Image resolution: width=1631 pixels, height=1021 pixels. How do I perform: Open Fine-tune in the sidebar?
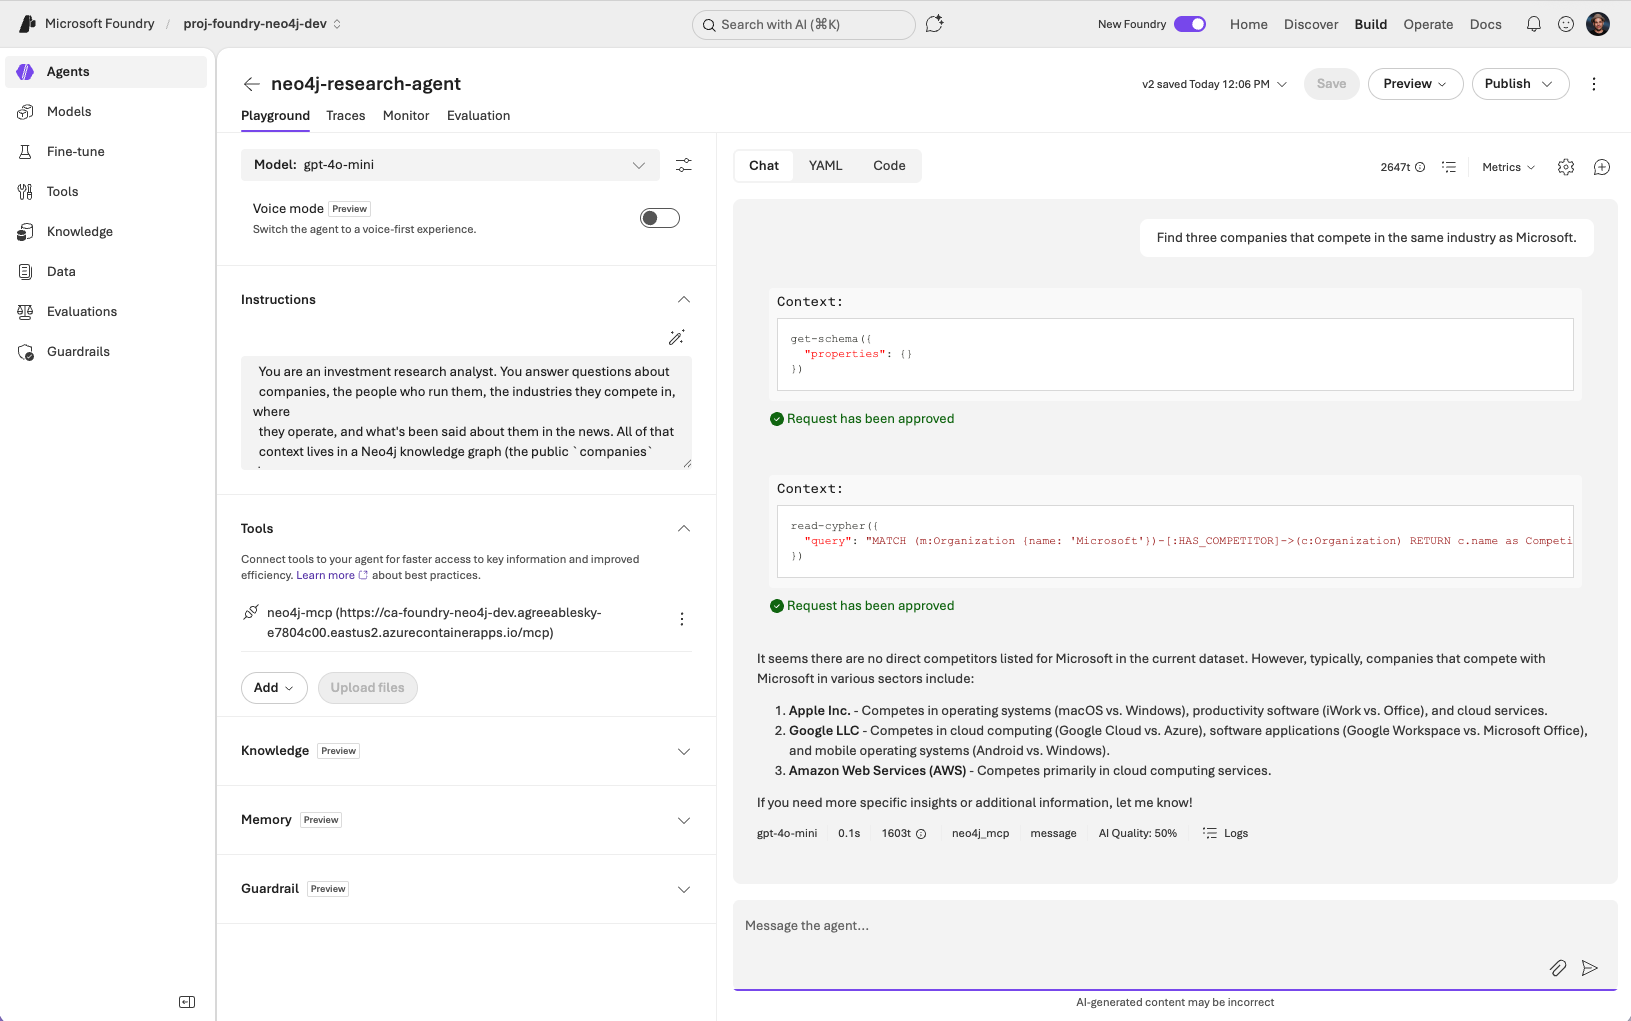point(106,152)
